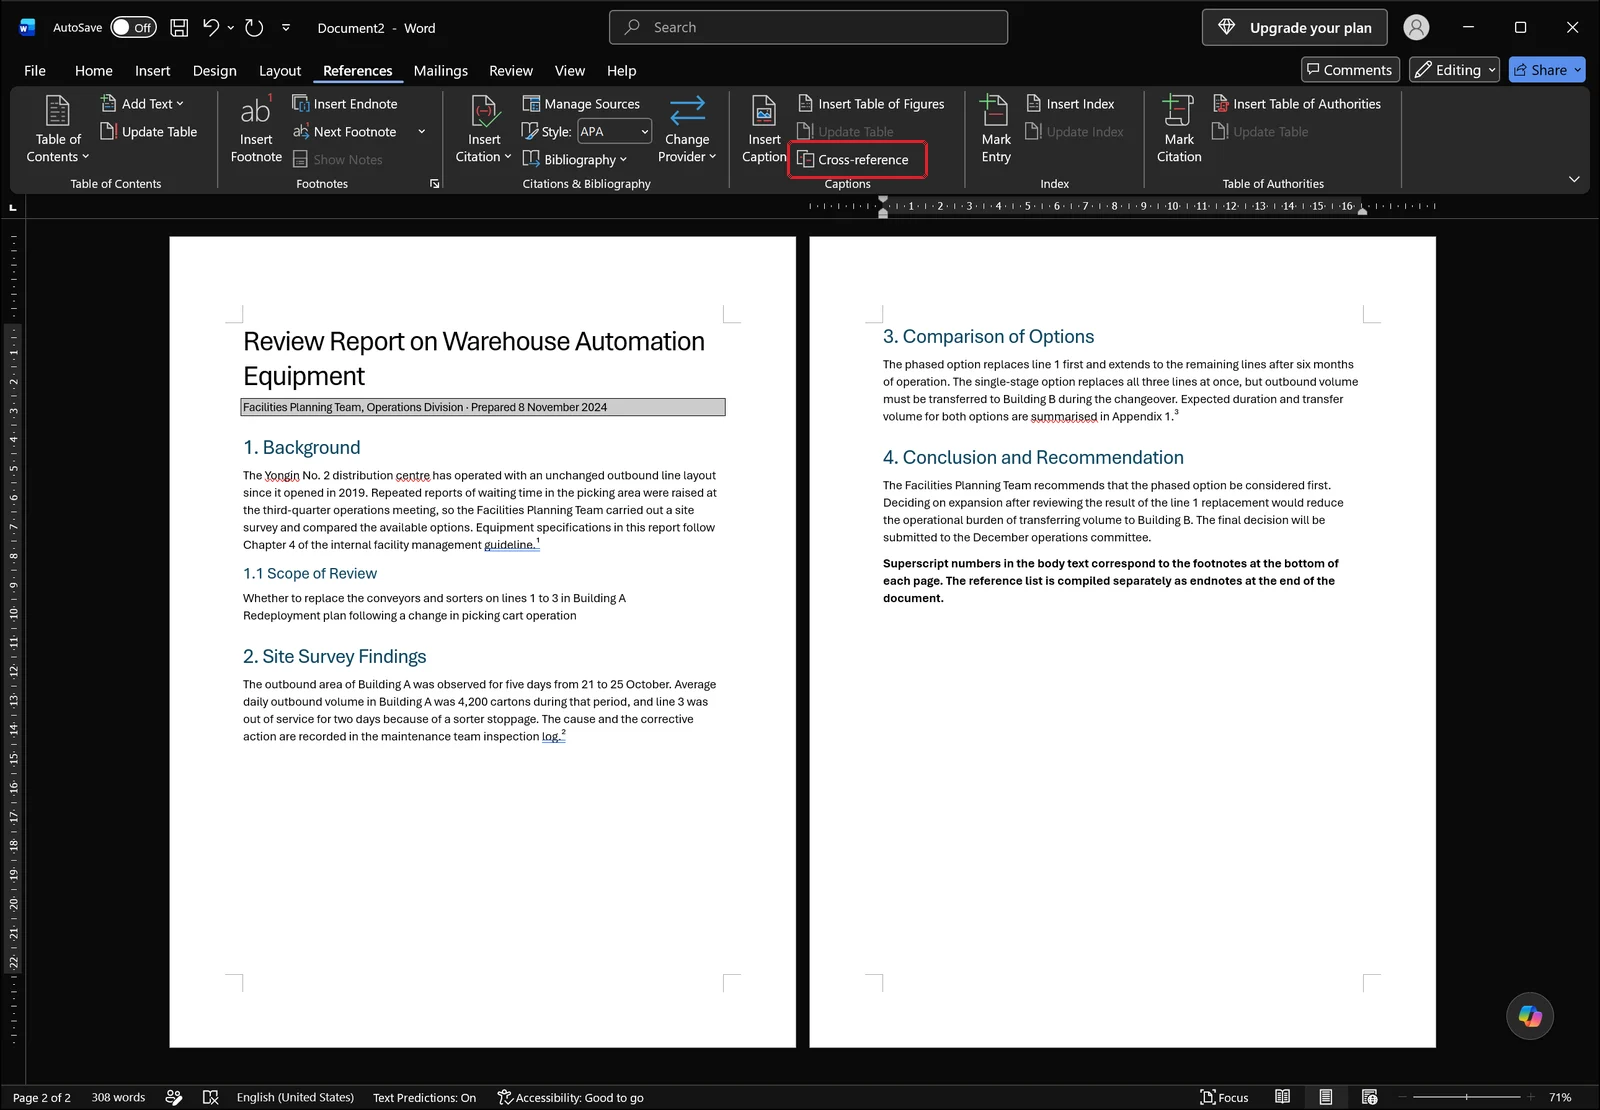
Task: Open Copilot floating button
Action: [1530, 1016]
